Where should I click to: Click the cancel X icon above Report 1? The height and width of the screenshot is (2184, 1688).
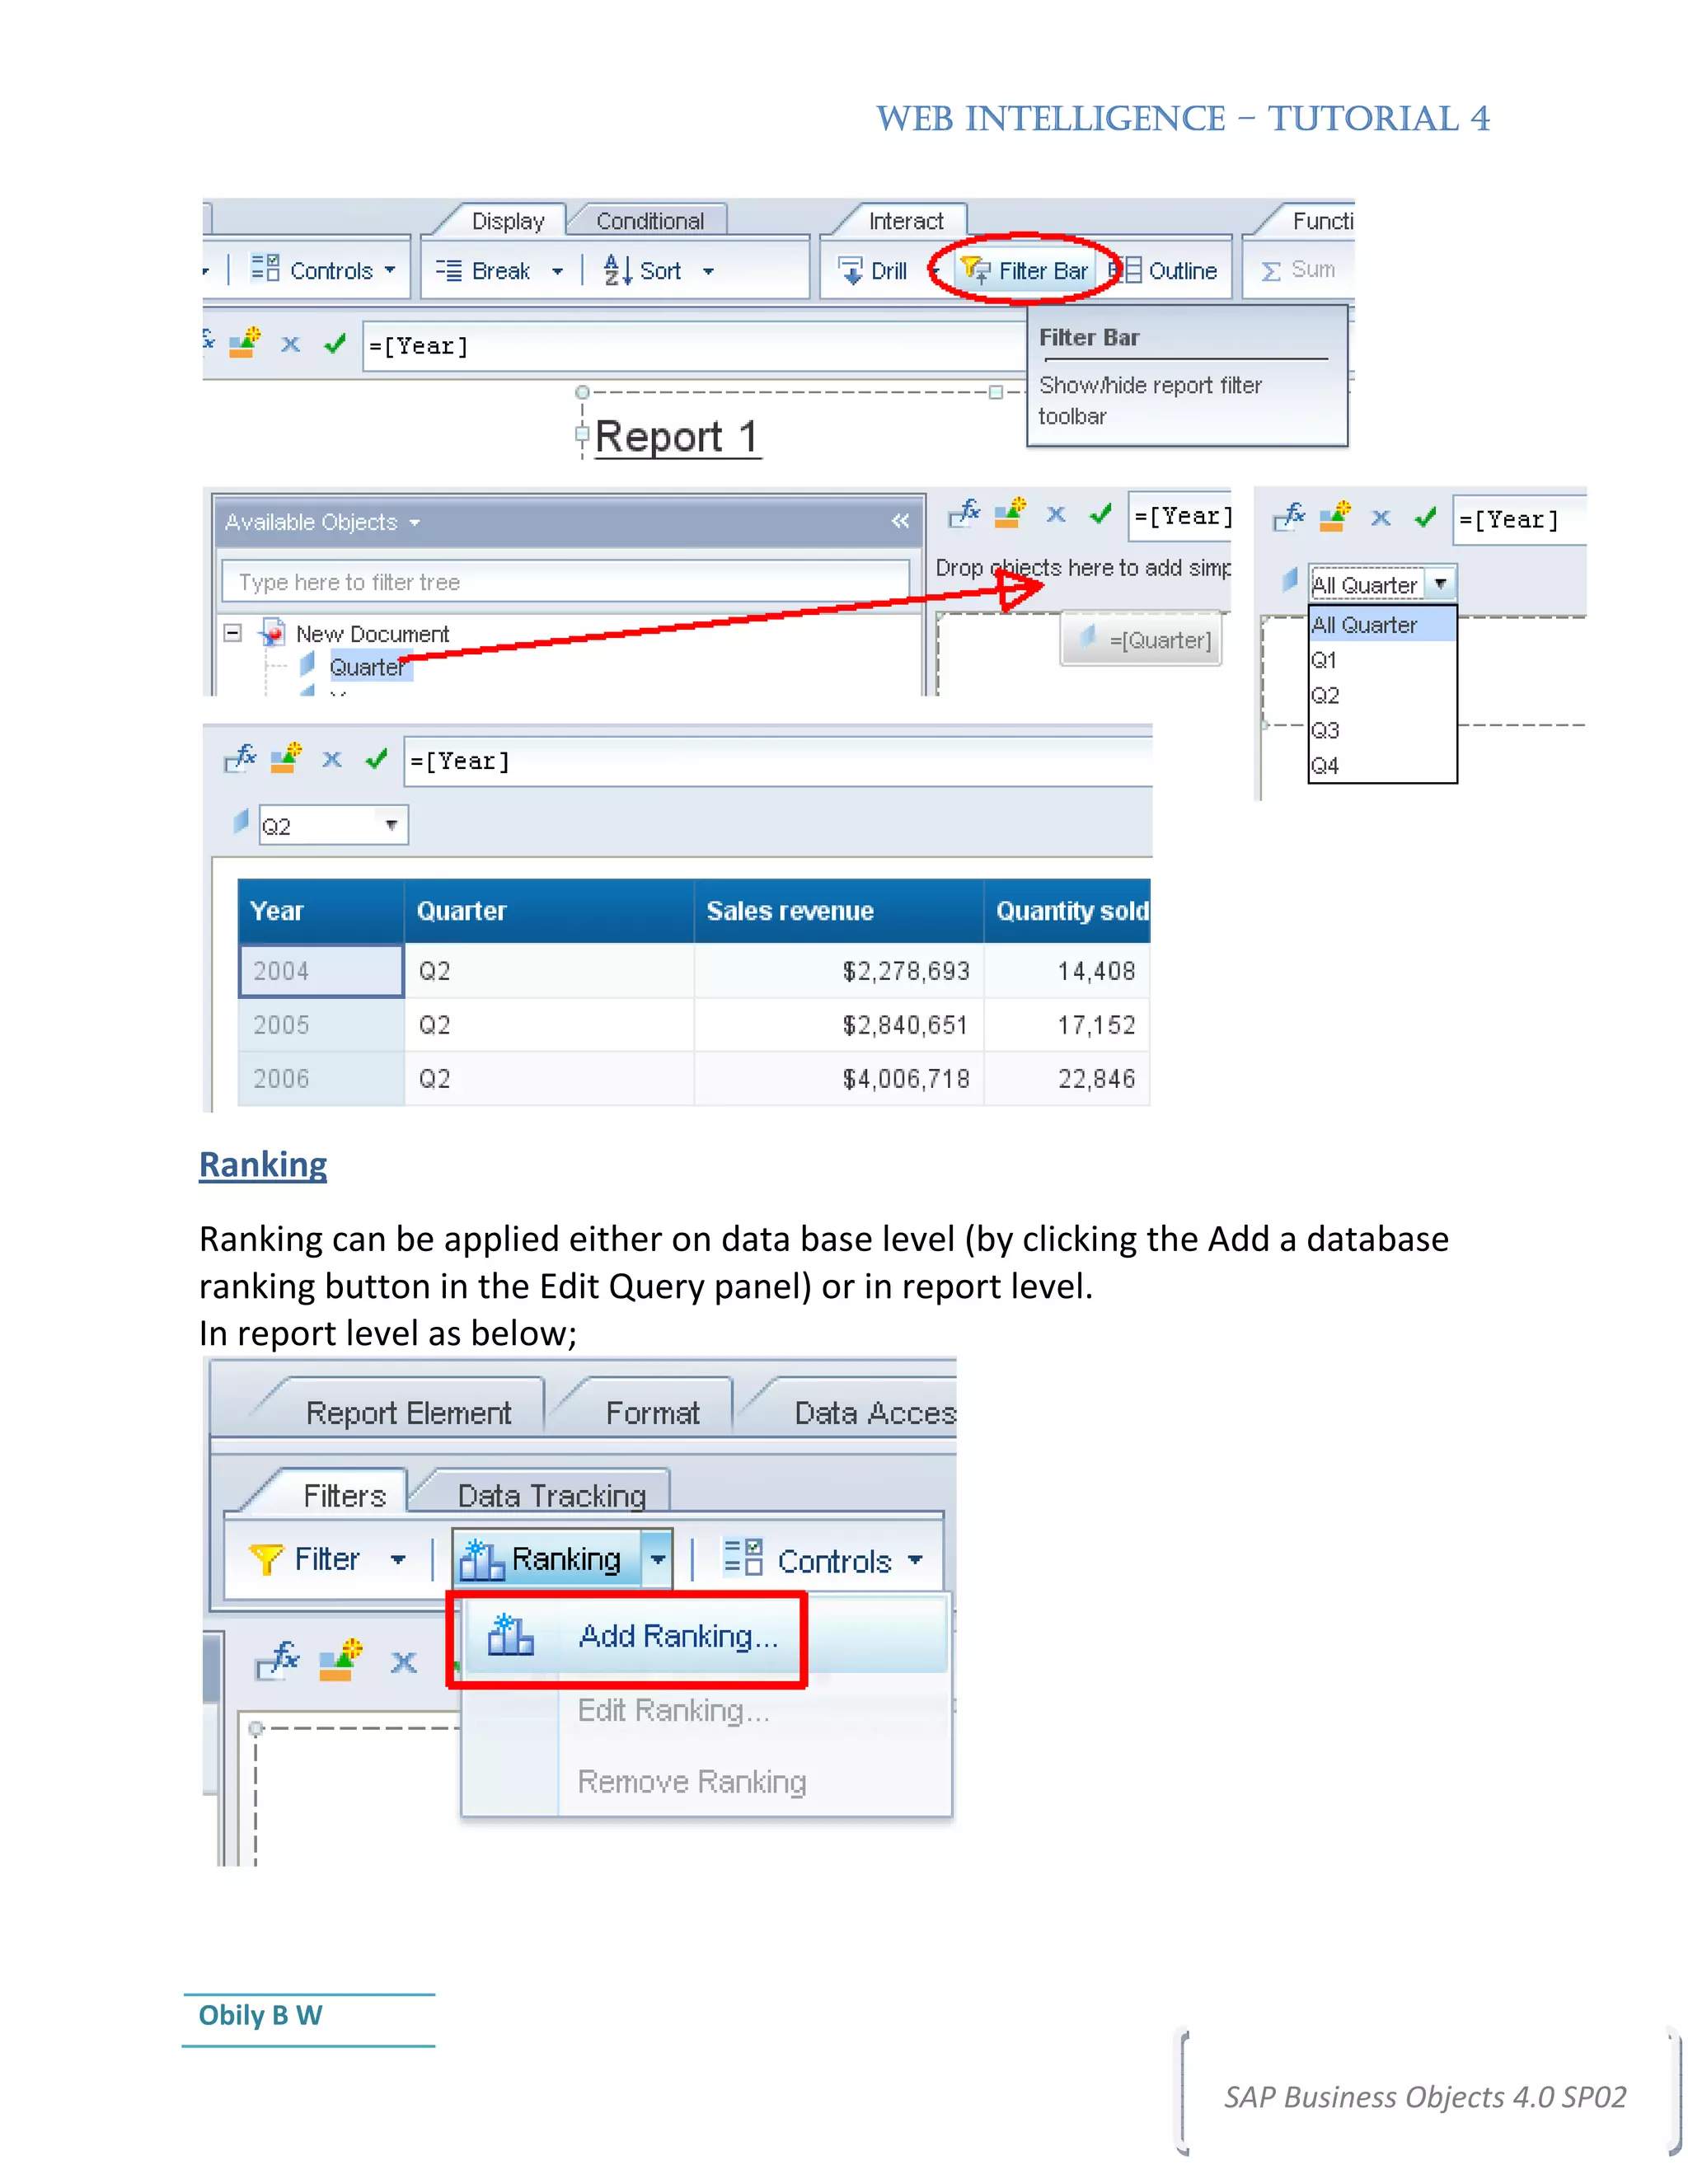click(x=290, y=345)
